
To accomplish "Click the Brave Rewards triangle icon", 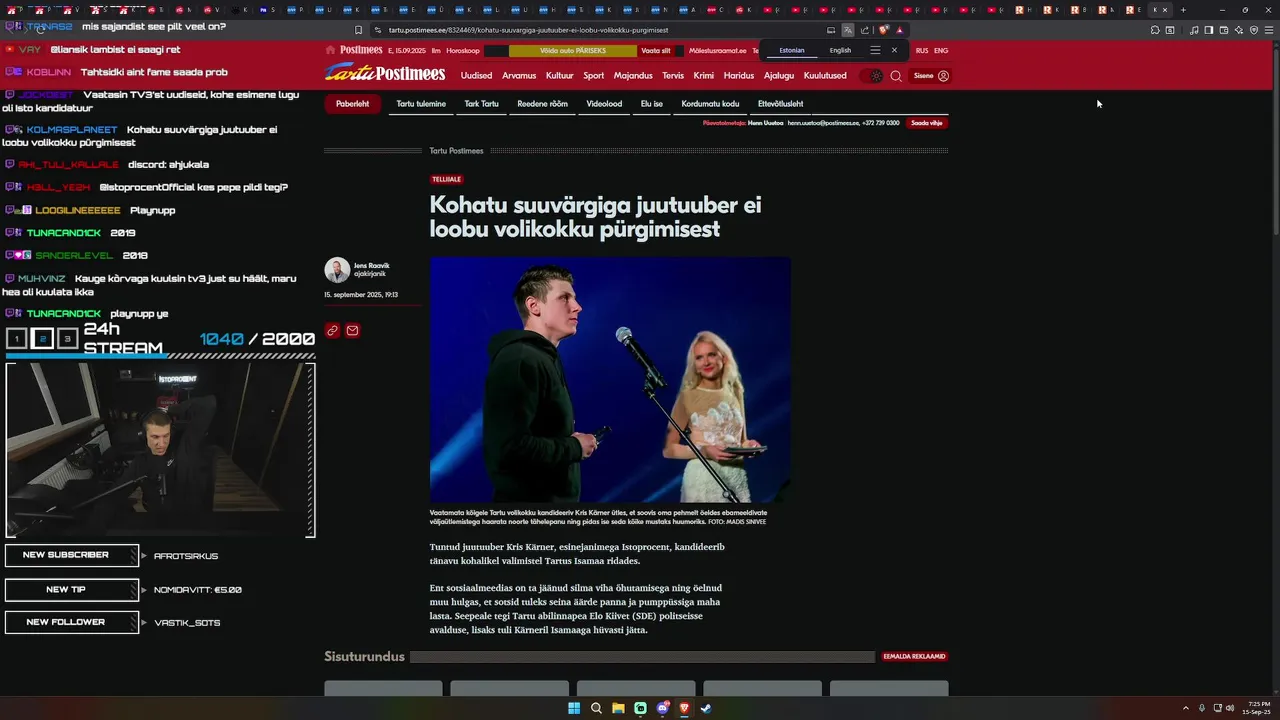I will 900,30.
